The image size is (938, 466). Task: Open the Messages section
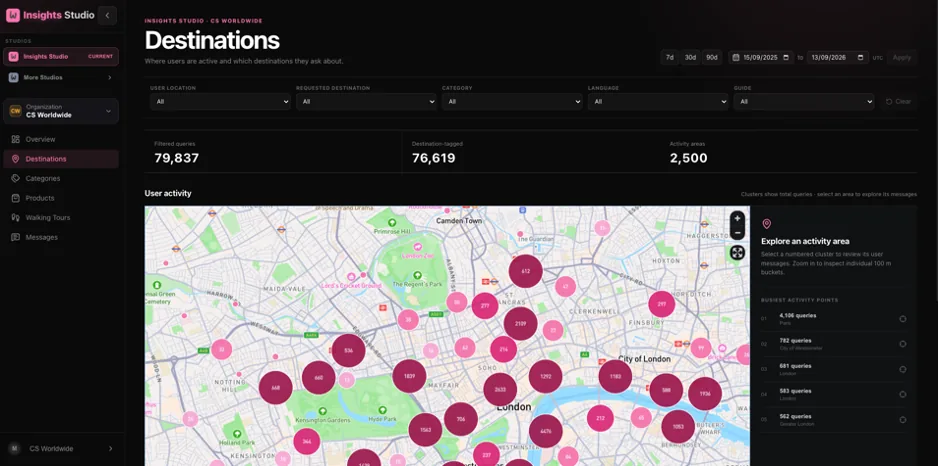tap(61, 237)
